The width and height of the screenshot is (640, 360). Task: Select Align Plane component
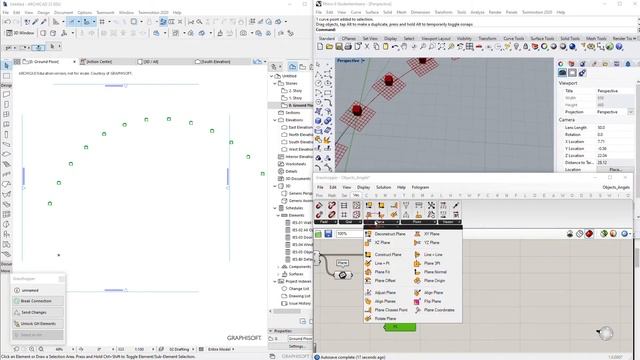(429, 292)
